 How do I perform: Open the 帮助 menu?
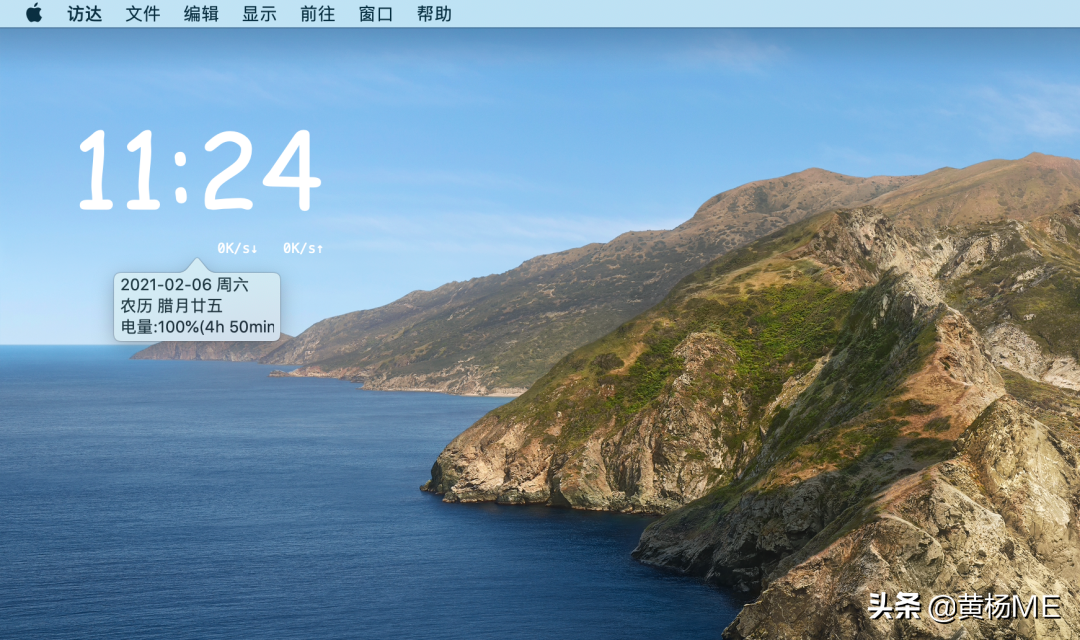[x=434, y=14]
